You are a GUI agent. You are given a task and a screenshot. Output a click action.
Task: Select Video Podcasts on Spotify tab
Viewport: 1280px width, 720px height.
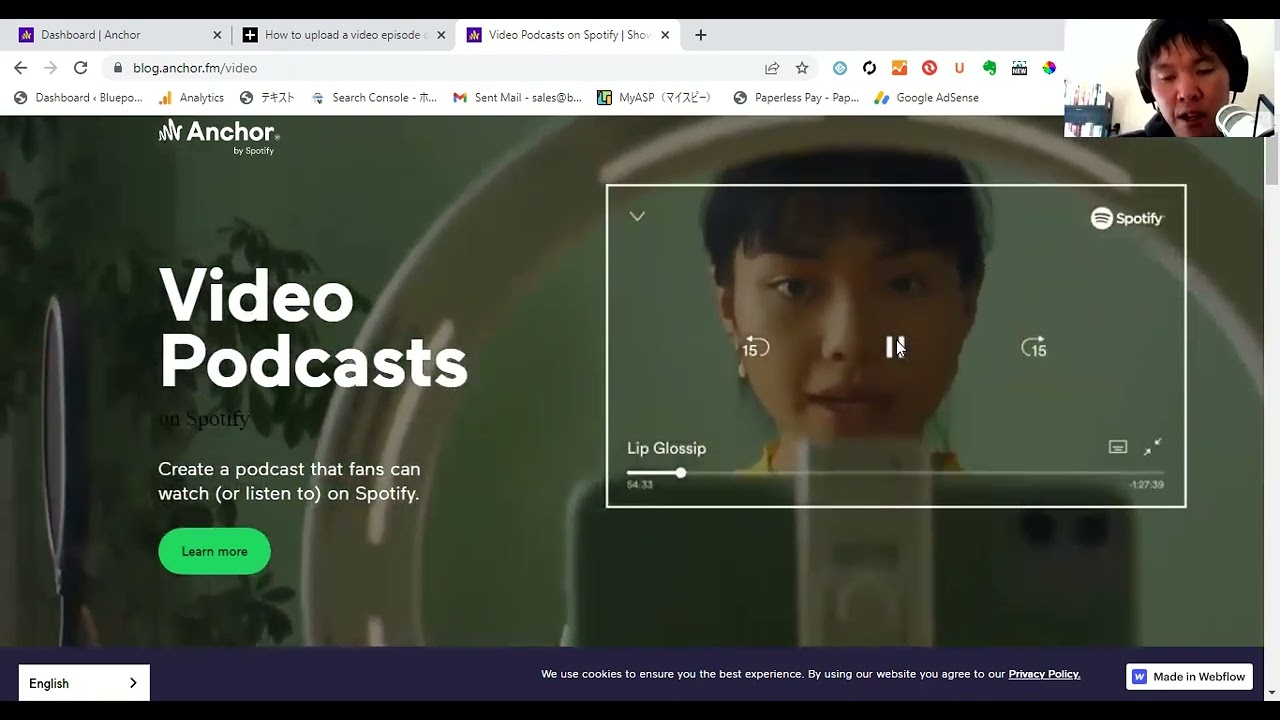569,35
